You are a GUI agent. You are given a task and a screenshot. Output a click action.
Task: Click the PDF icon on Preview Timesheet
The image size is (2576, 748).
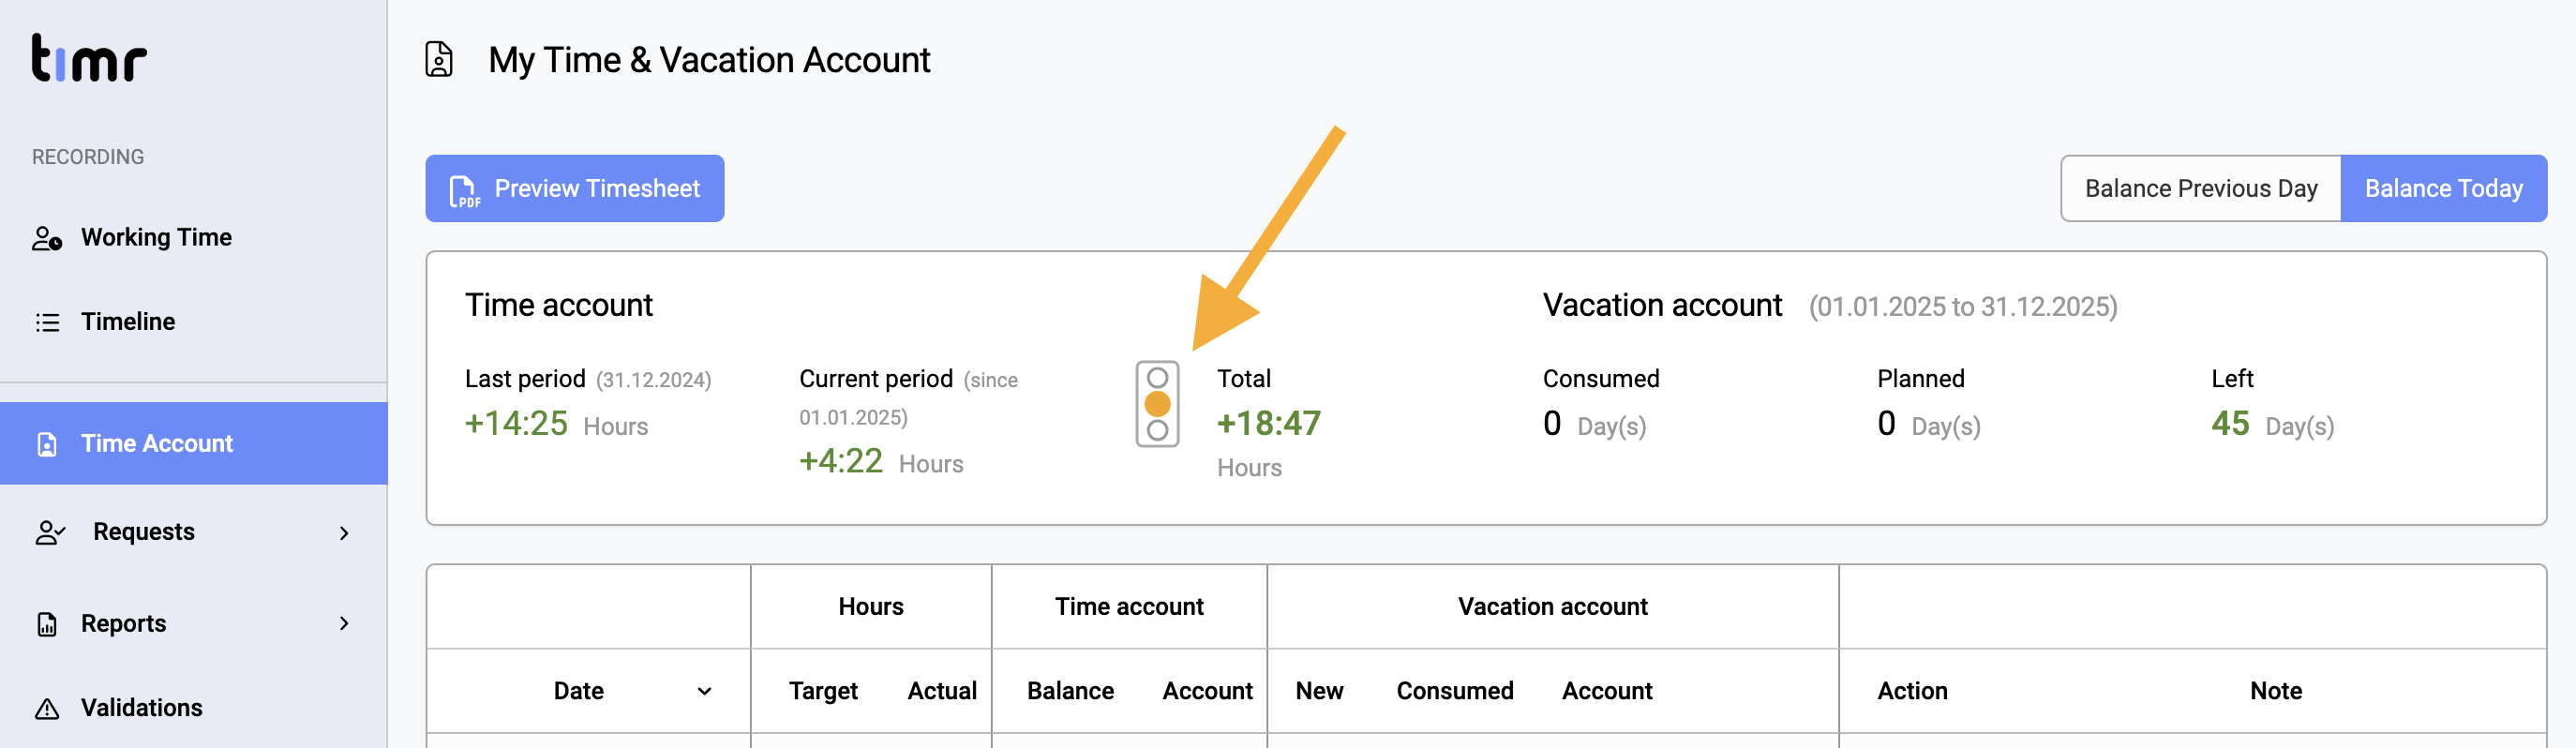coord(464,190)
